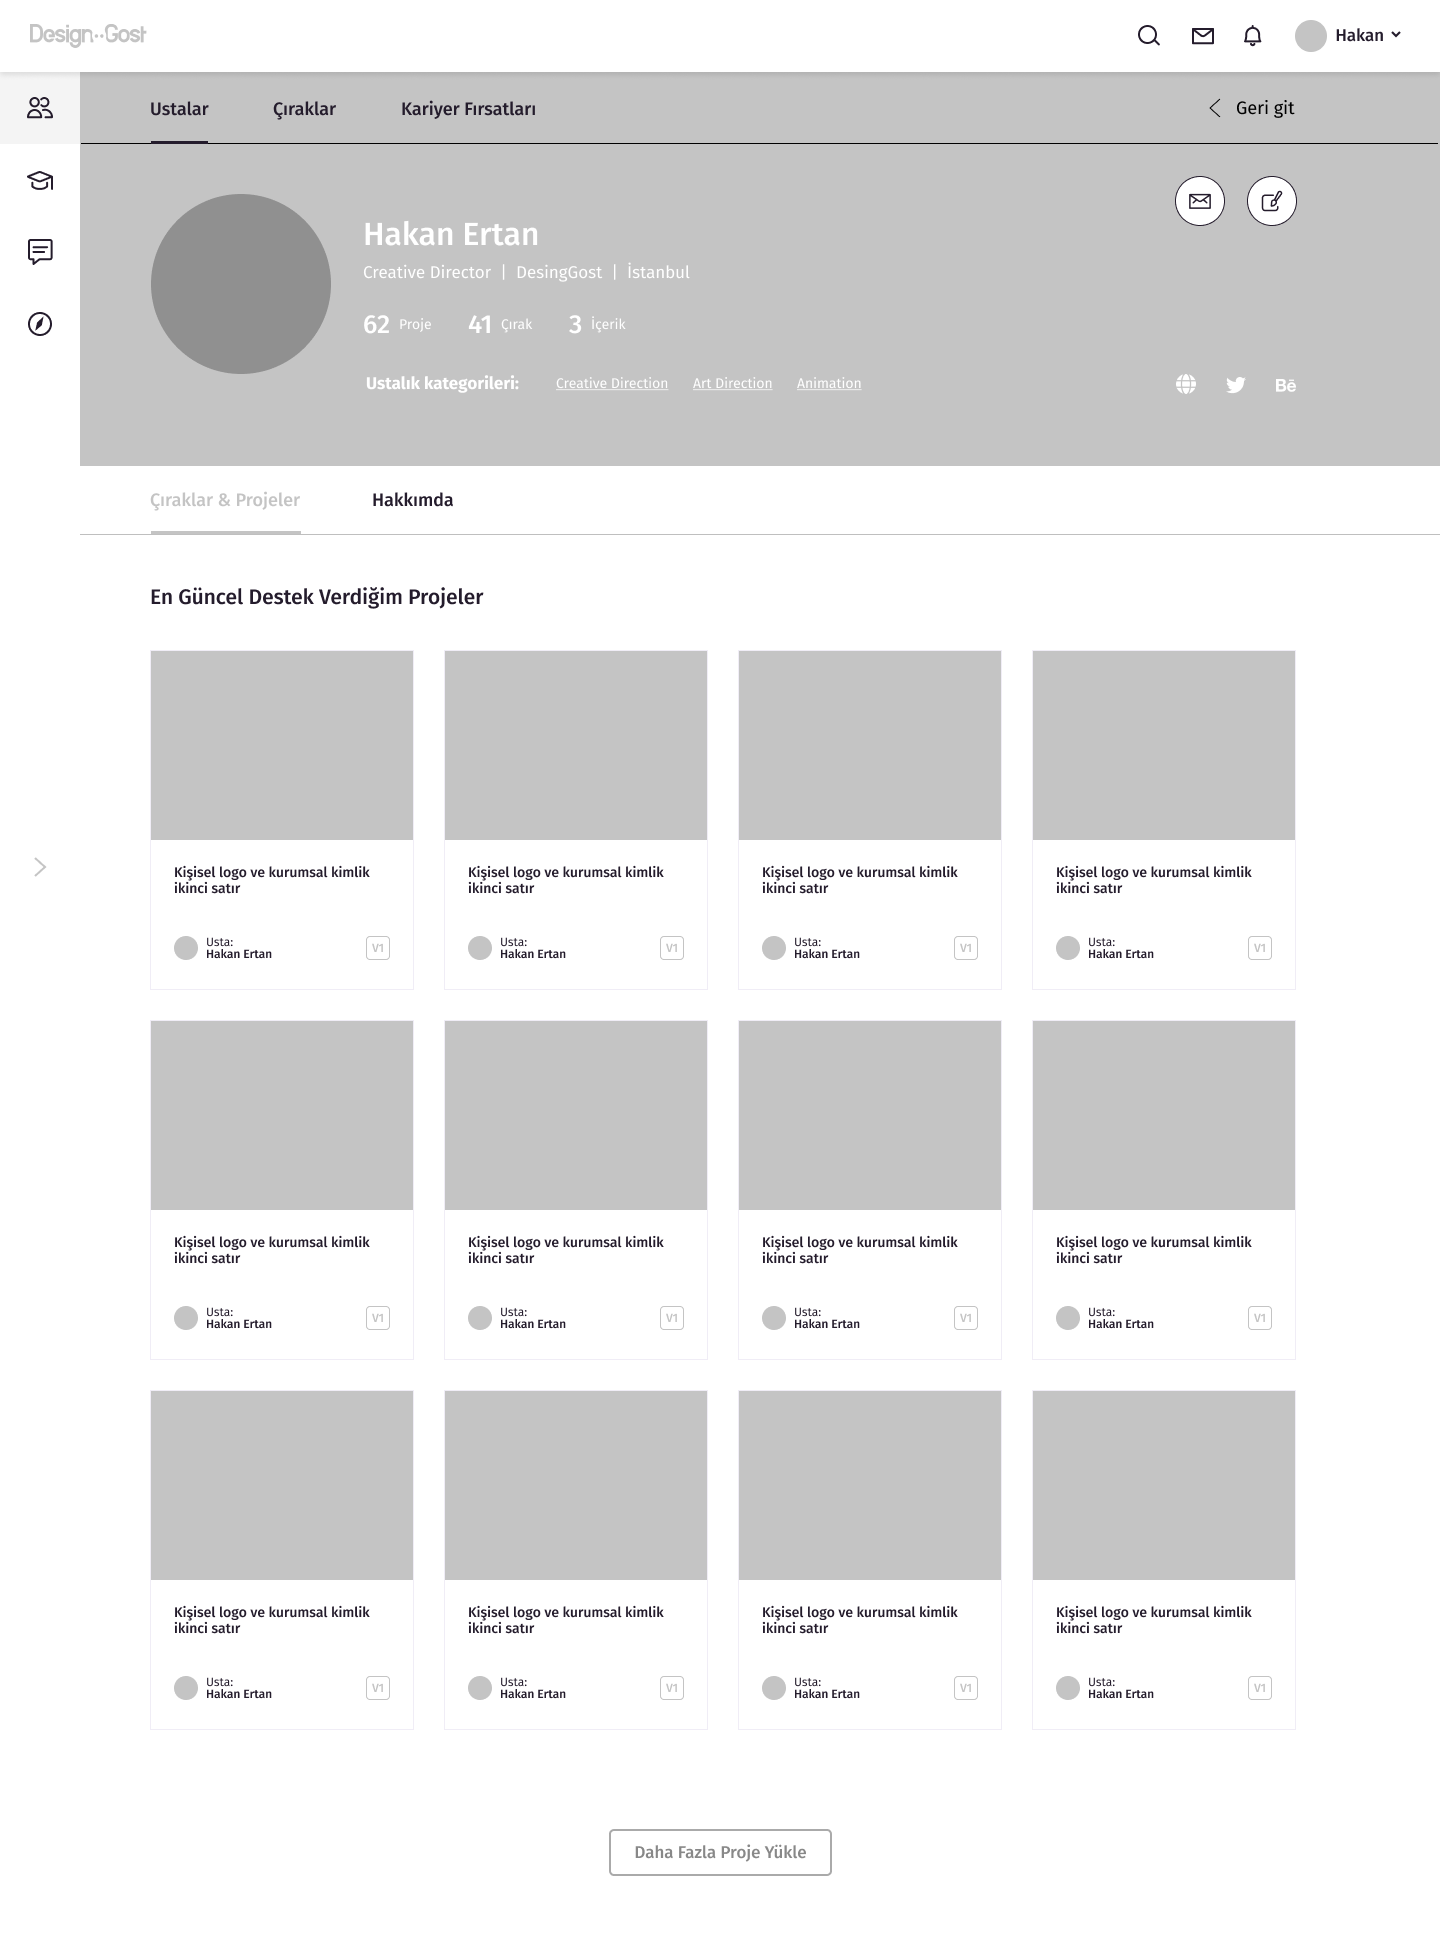This screenshot has width=1440, height=1935.
Task: Open notifications bell
Action: coord(1252,36)
